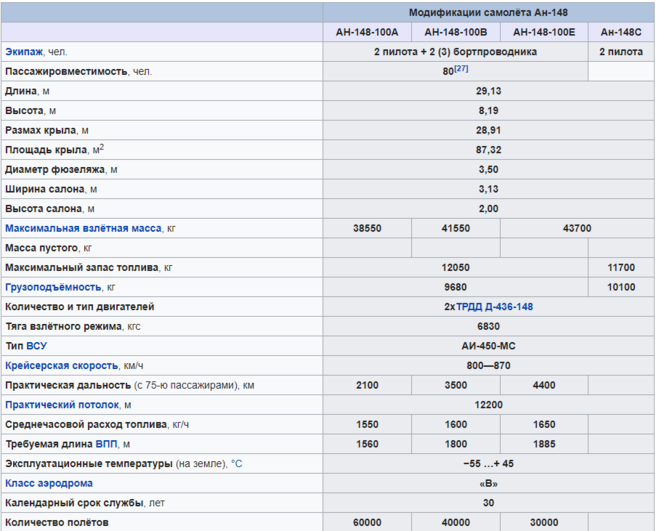Screen dimensions: 659x531
Task: Click fuel consumption value 1550
Action: [x=367, y=425]
